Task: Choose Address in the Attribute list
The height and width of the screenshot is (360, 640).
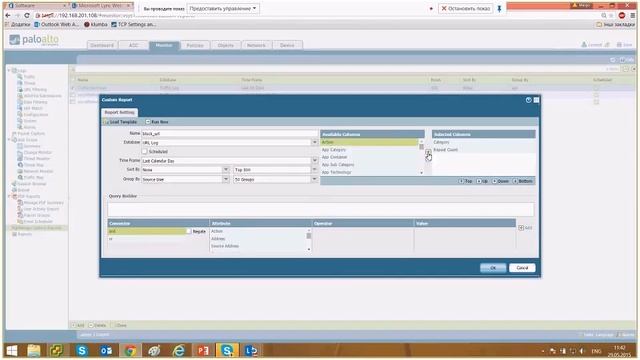Action: tap(258, 239)
